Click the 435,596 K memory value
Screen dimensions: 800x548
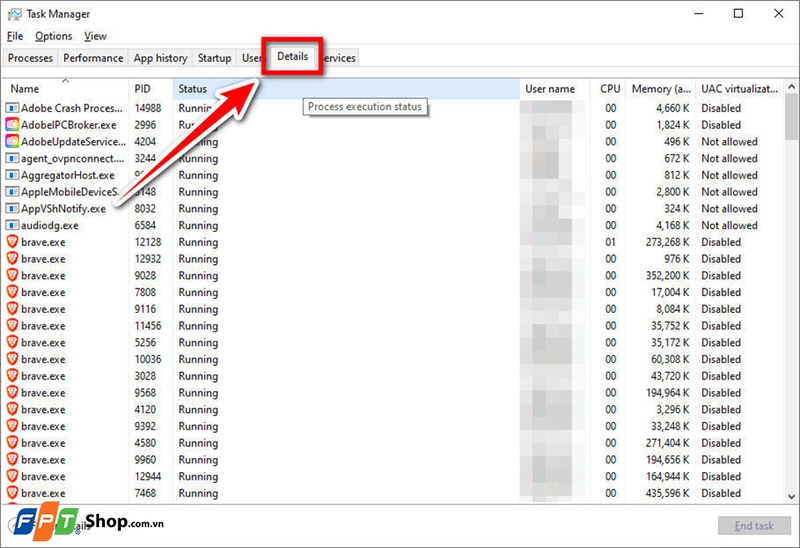(667, 493)
